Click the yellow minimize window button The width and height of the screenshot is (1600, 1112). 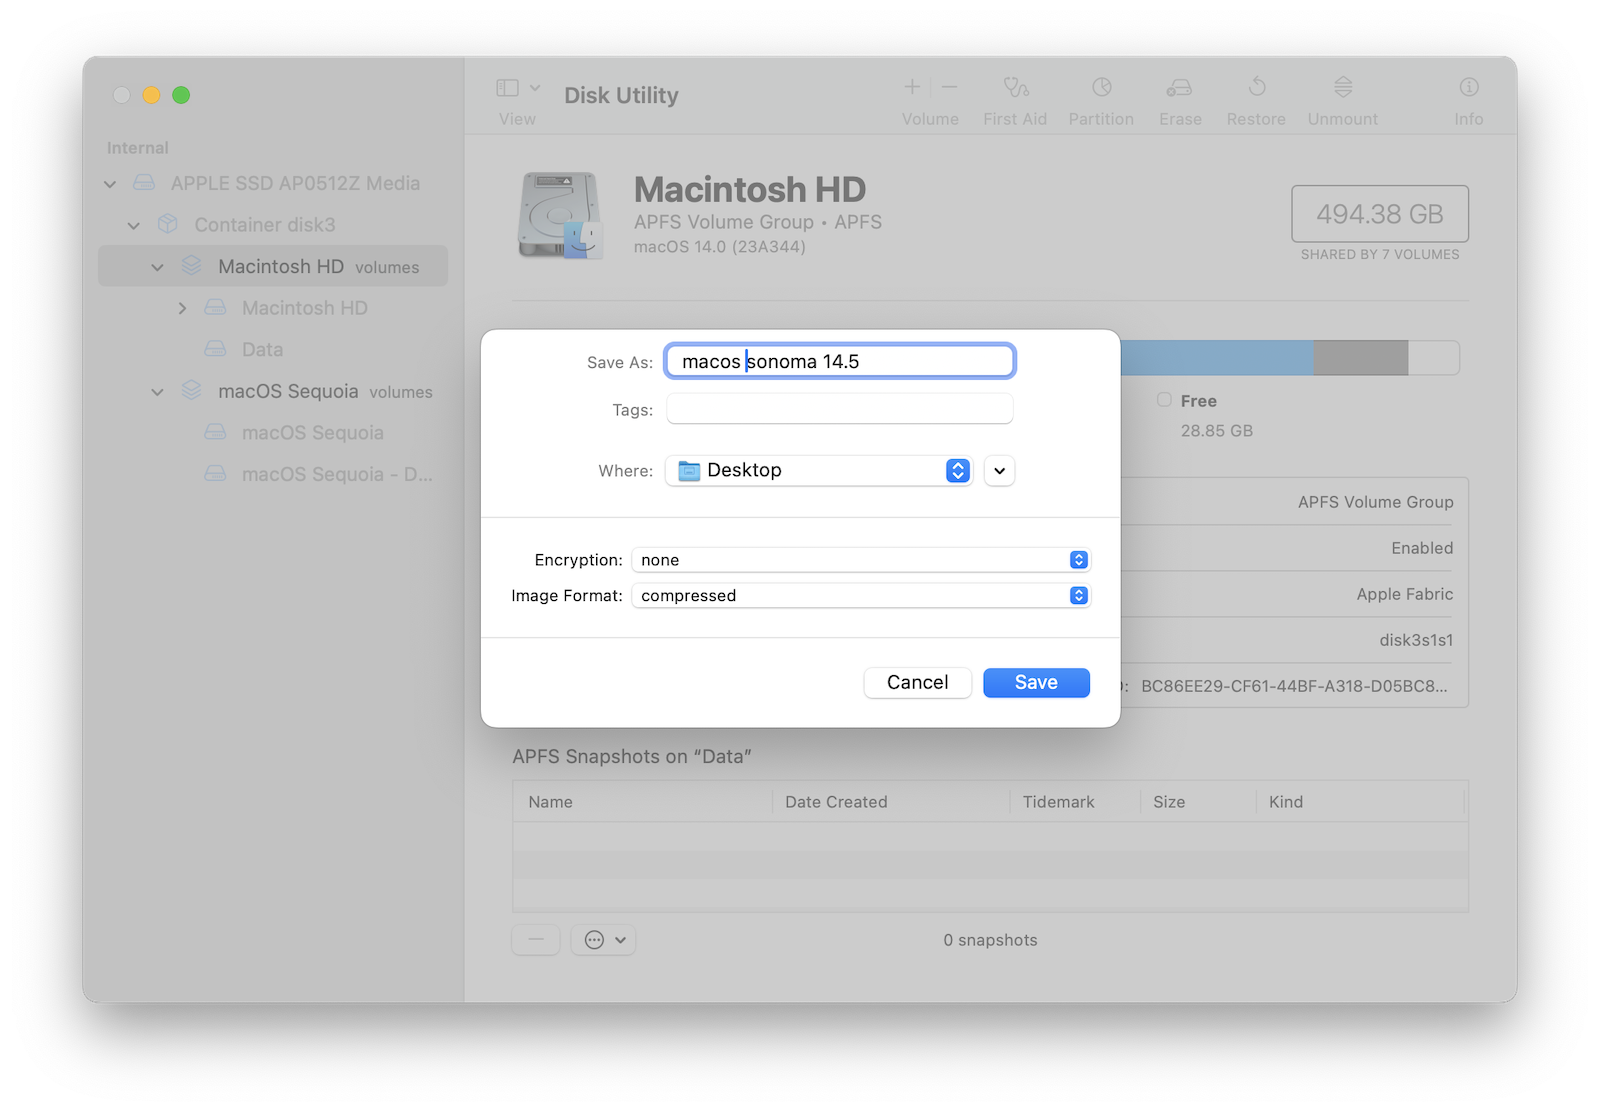[151, 95]
